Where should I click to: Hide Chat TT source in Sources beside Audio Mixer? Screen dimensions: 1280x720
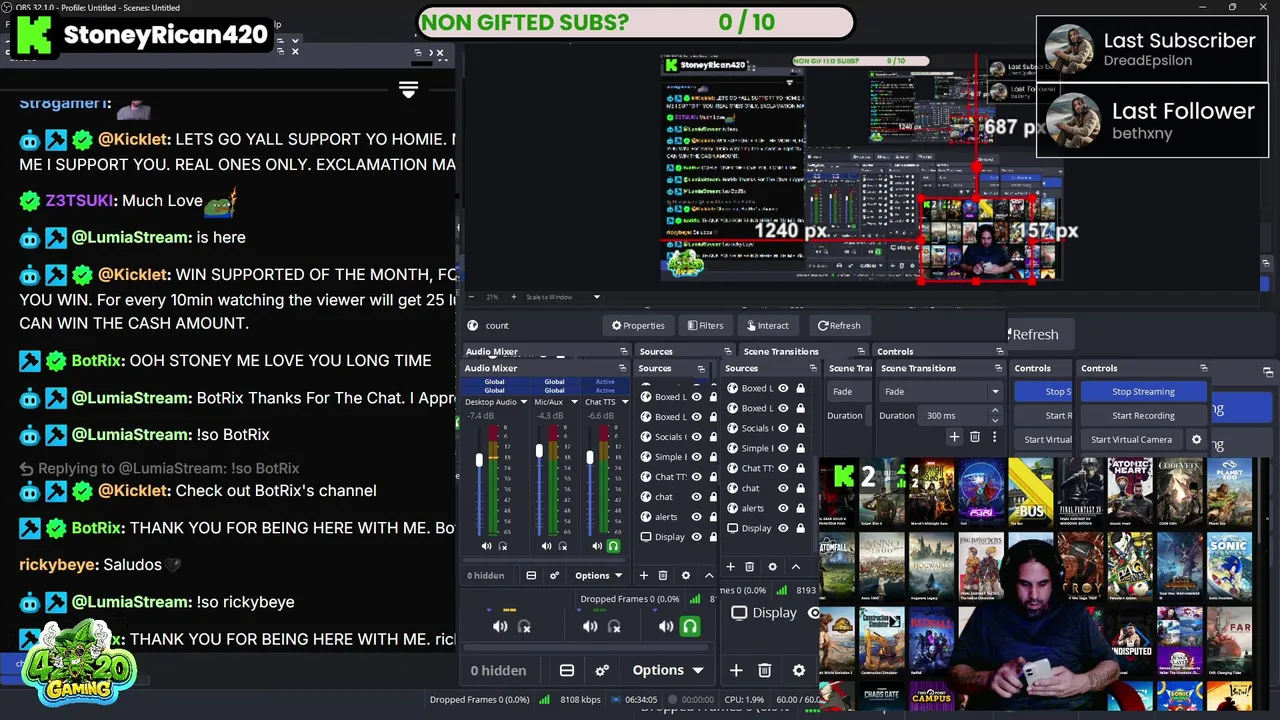pos(697,477)
